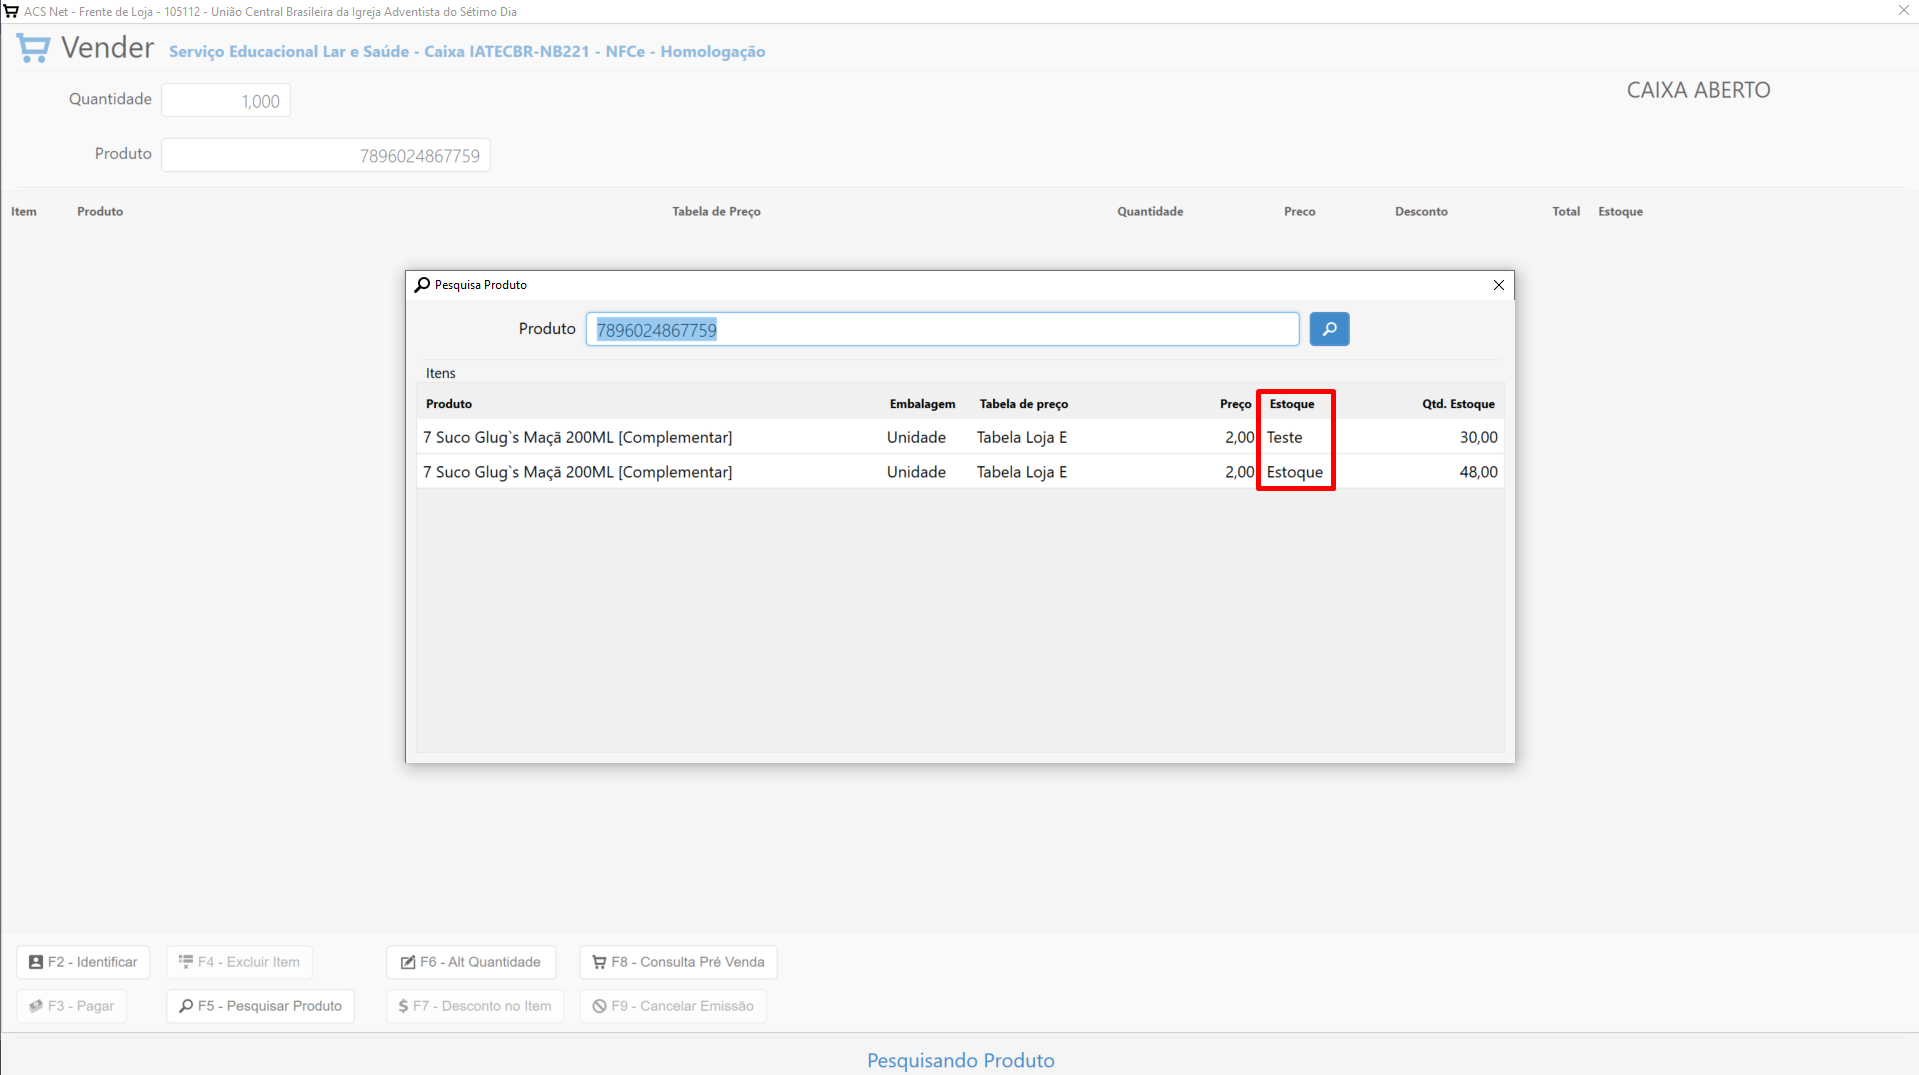Click the main Produto barcode field
The image size is (1919, 1075).
click(326, 155)
